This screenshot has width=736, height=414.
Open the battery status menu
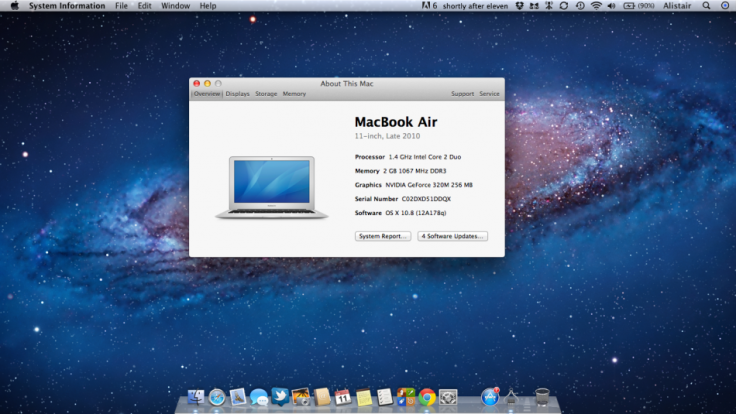(639, 6)
